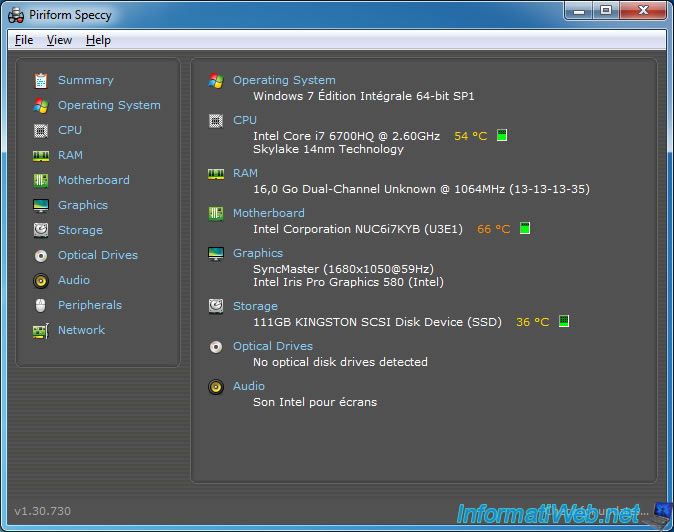The height and width of the screenshot is (532, 674).
Task: Click the v1.30.730 version label
Action: [43, 511]
